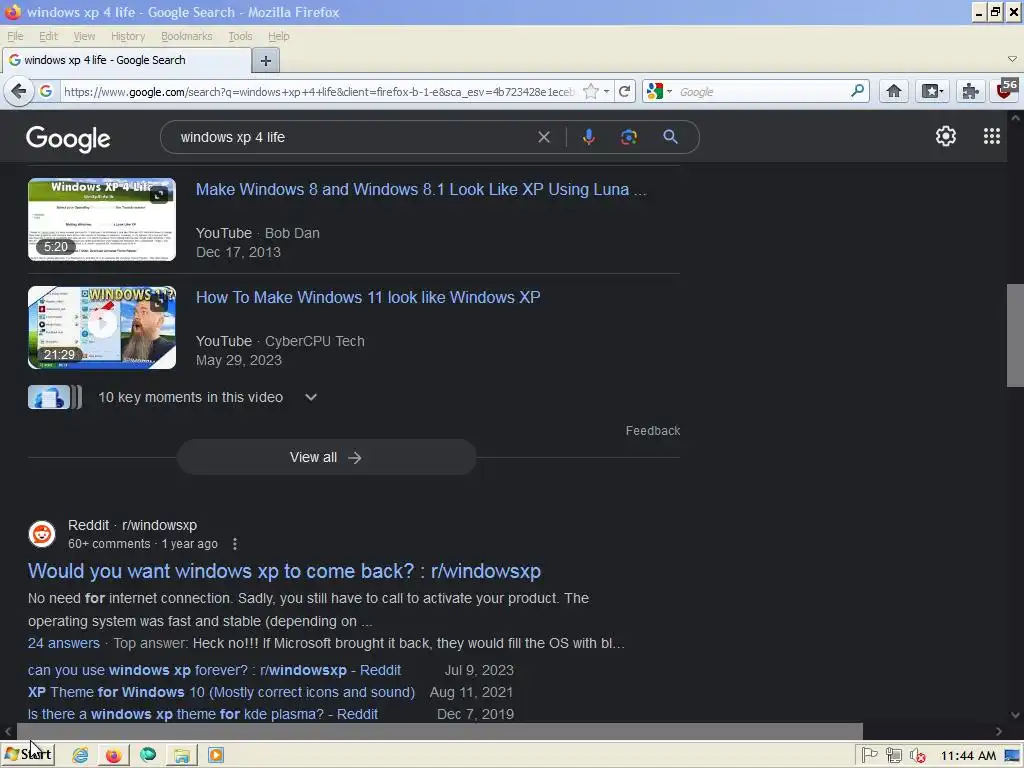Click the Firefox icon in the taskbar
Image resolution: width=1024 pixels, height=768 pixels.
[x=114, y=755]
